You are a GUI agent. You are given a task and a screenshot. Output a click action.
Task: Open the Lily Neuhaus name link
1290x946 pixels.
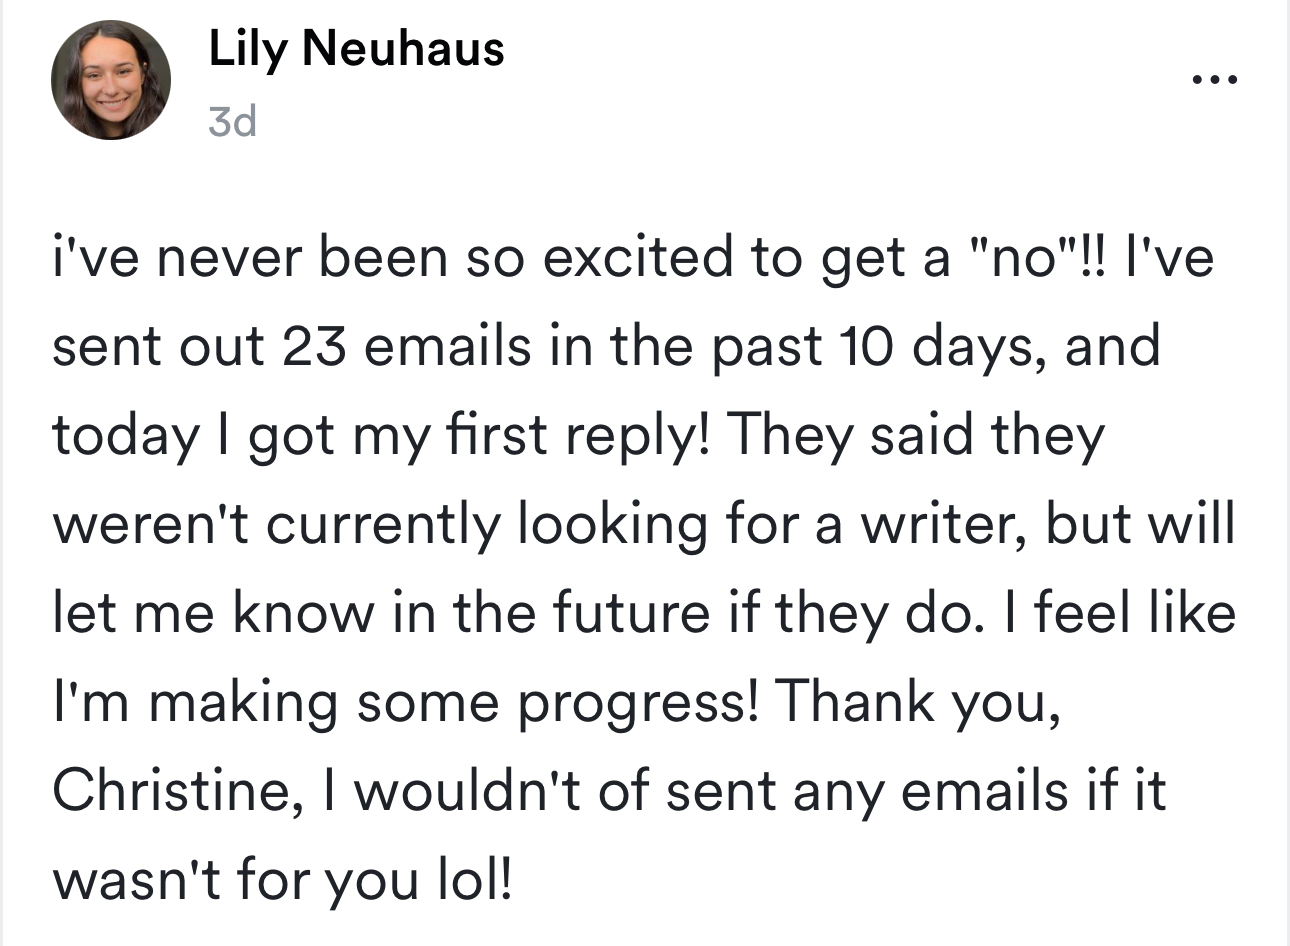point(356,48)
